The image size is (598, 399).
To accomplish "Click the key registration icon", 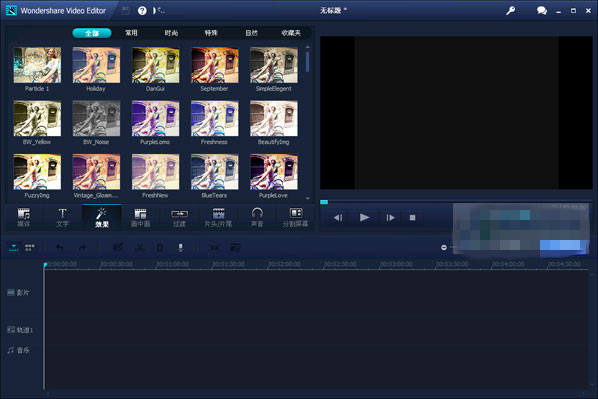I will 510,11.
